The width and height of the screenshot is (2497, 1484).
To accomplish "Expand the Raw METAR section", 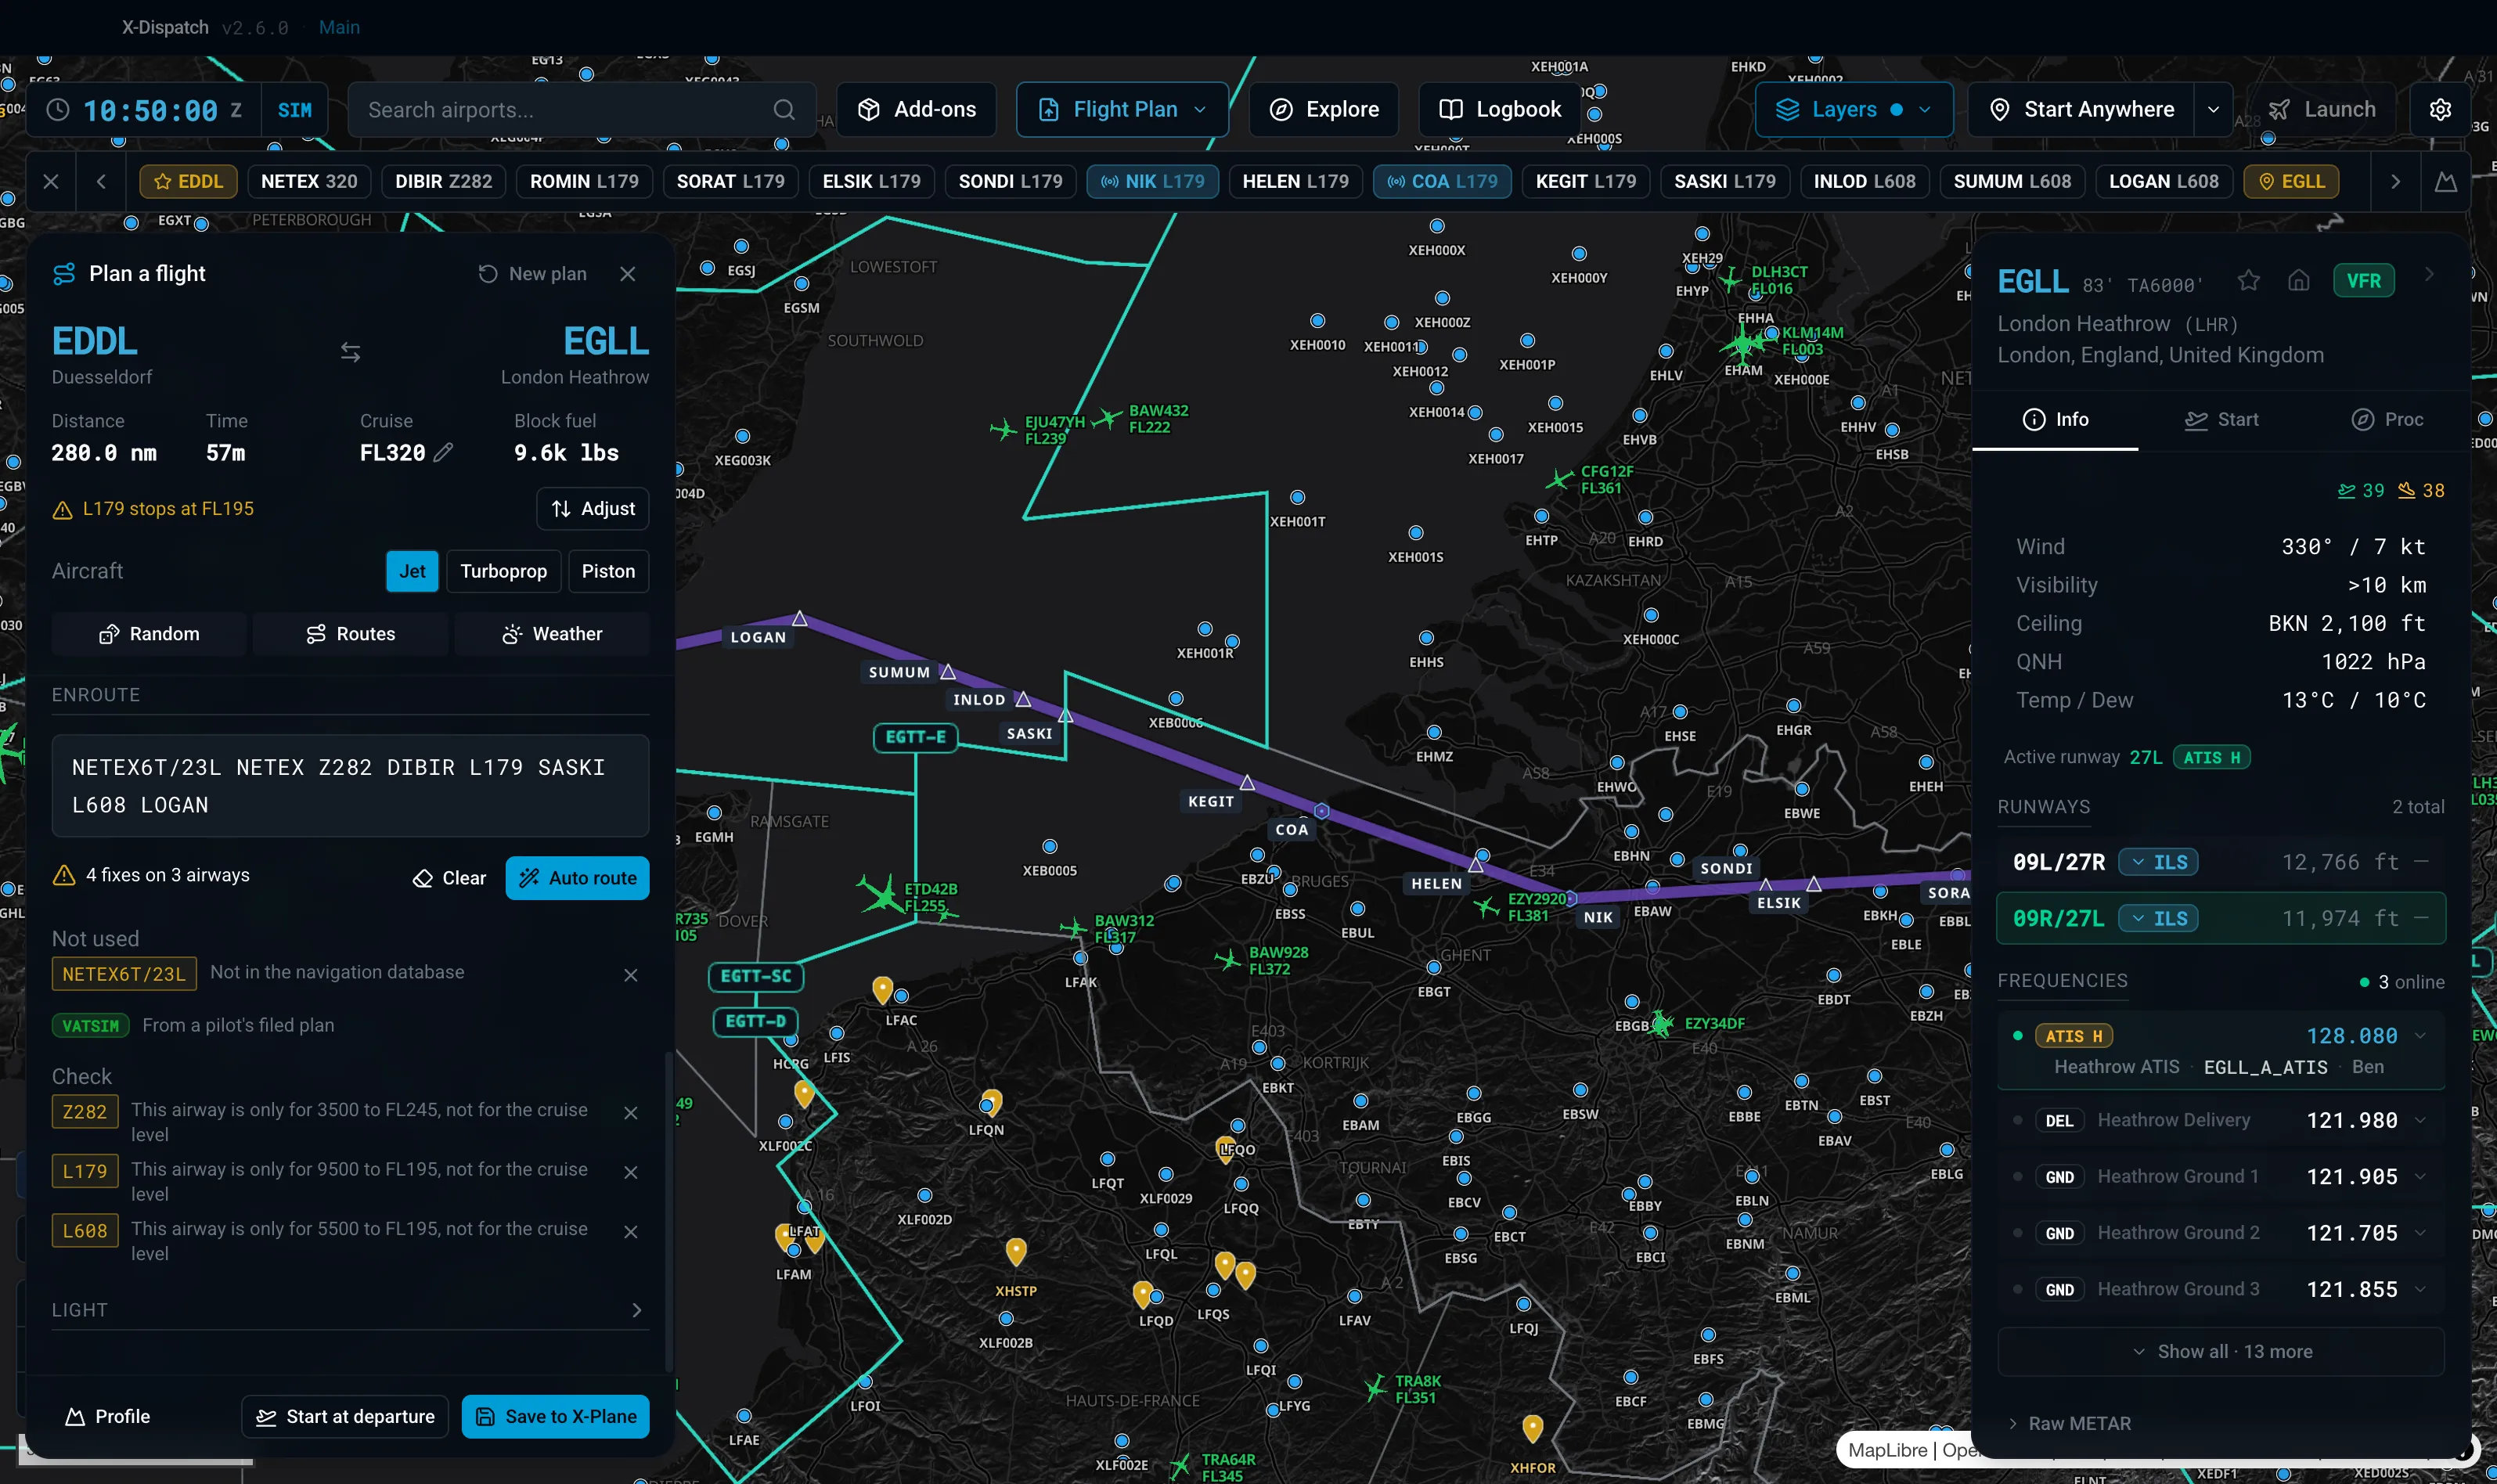I will (x=2069, y=1423).
